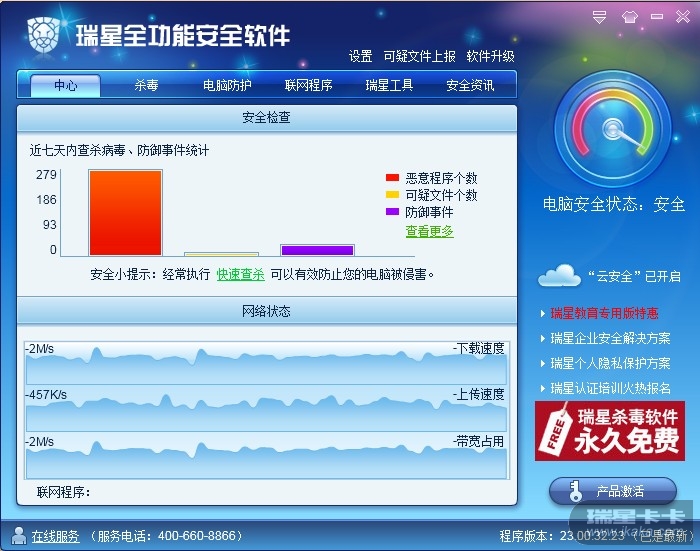Click the 永久免费 free antivirus banner
This screenshot has height=551, width=700.
[x=610, y=430]
